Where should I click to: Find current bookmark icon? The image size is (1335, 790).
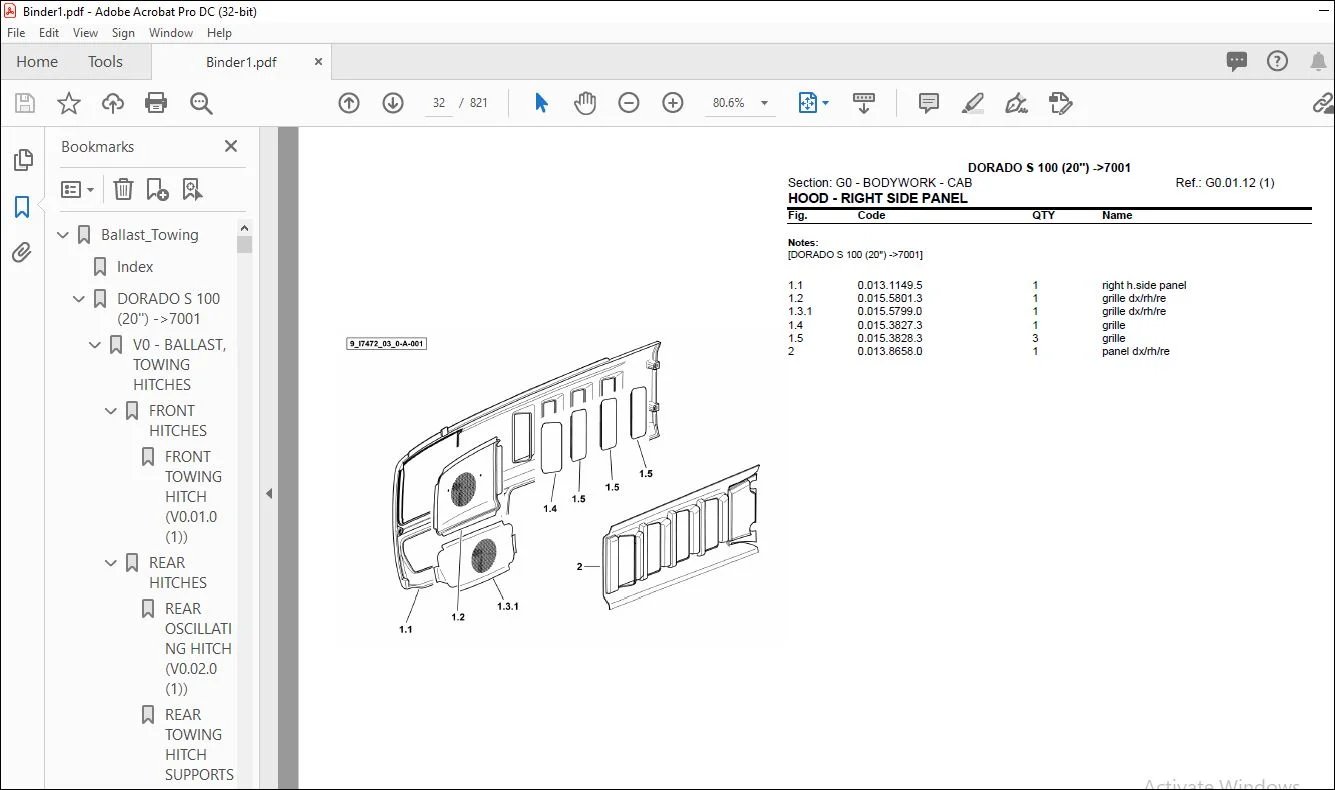click(x=192, y=189)
